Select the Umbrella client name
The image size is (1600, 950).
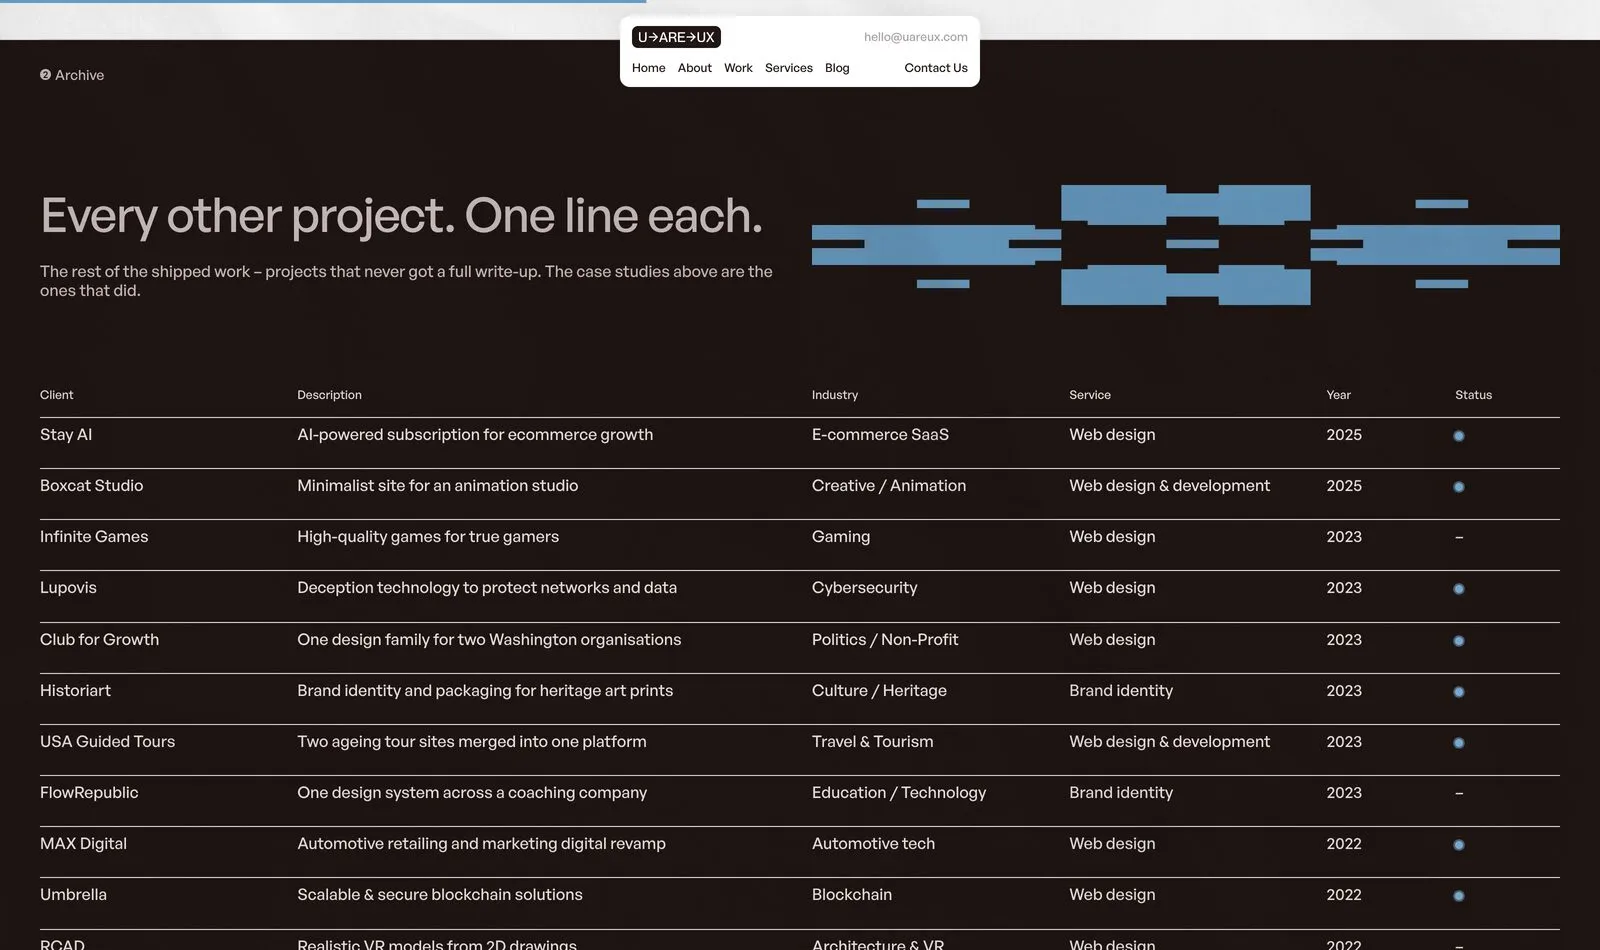coord(73,895)
